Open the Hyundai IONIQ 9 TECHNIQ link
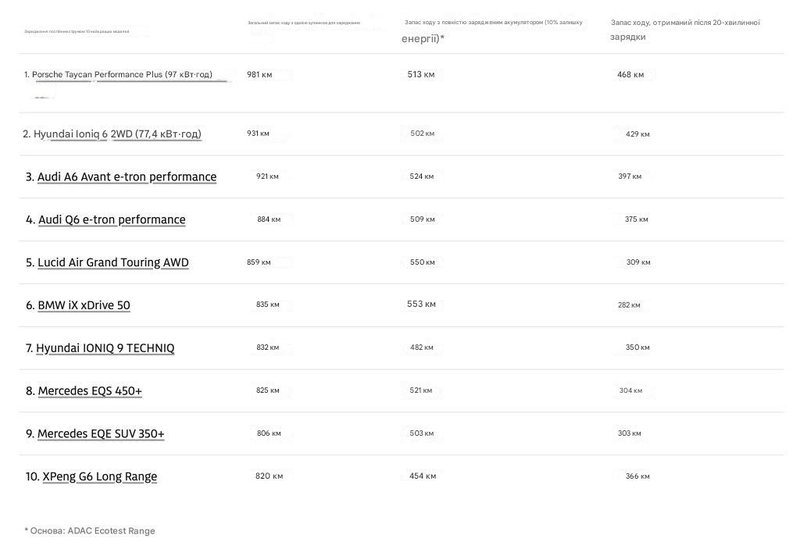Image resolution: width=800 pixels, height=549 pixels. coord(105,348)
